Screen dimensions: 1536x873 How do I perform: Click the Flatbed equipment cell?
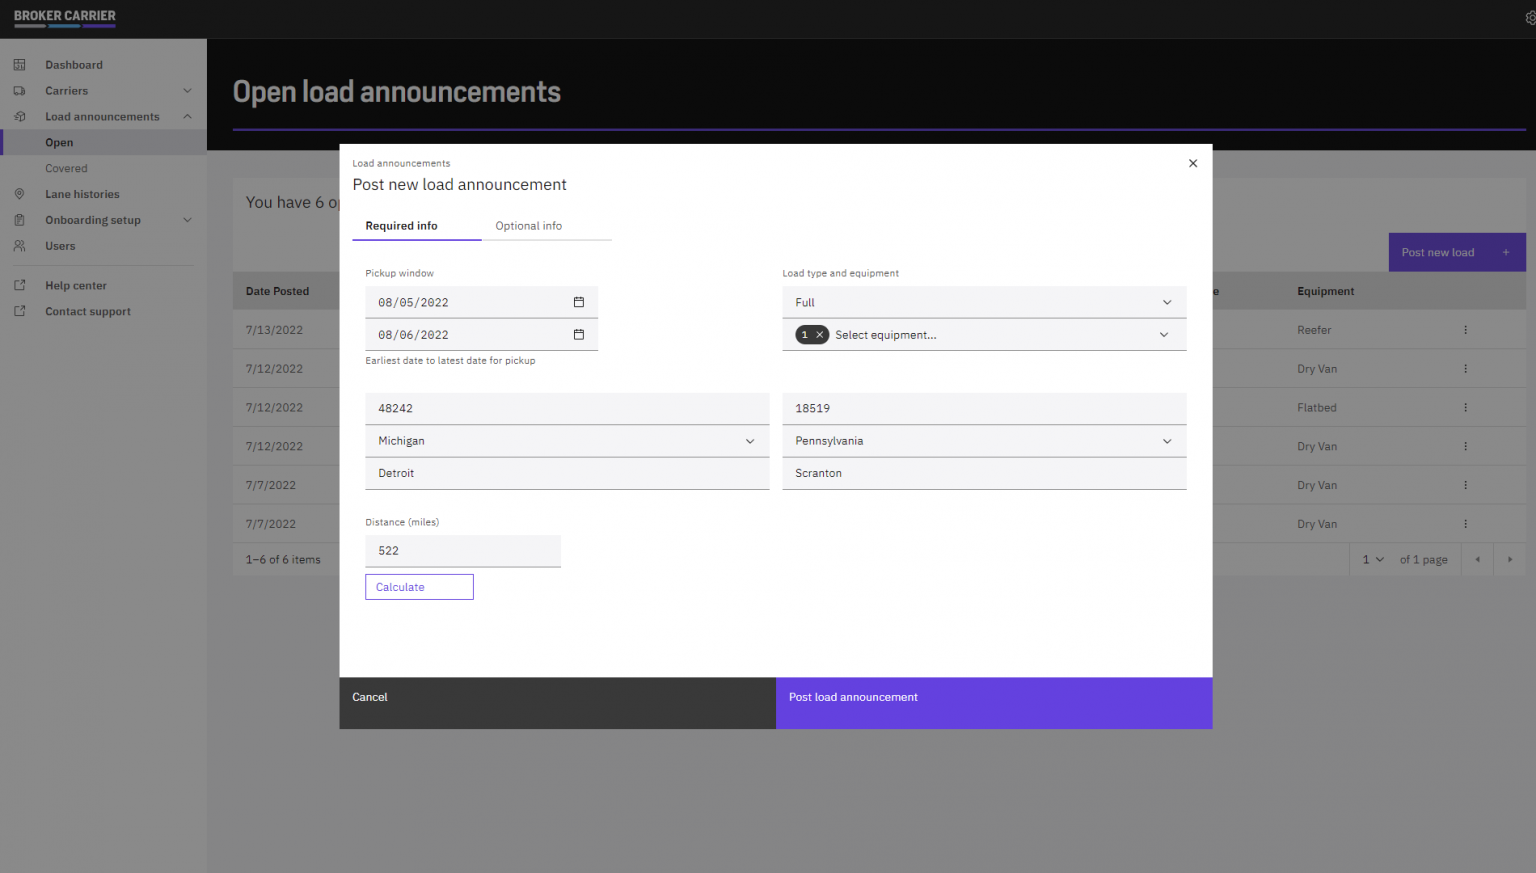pyautogui.click(x=1317, y=408)
